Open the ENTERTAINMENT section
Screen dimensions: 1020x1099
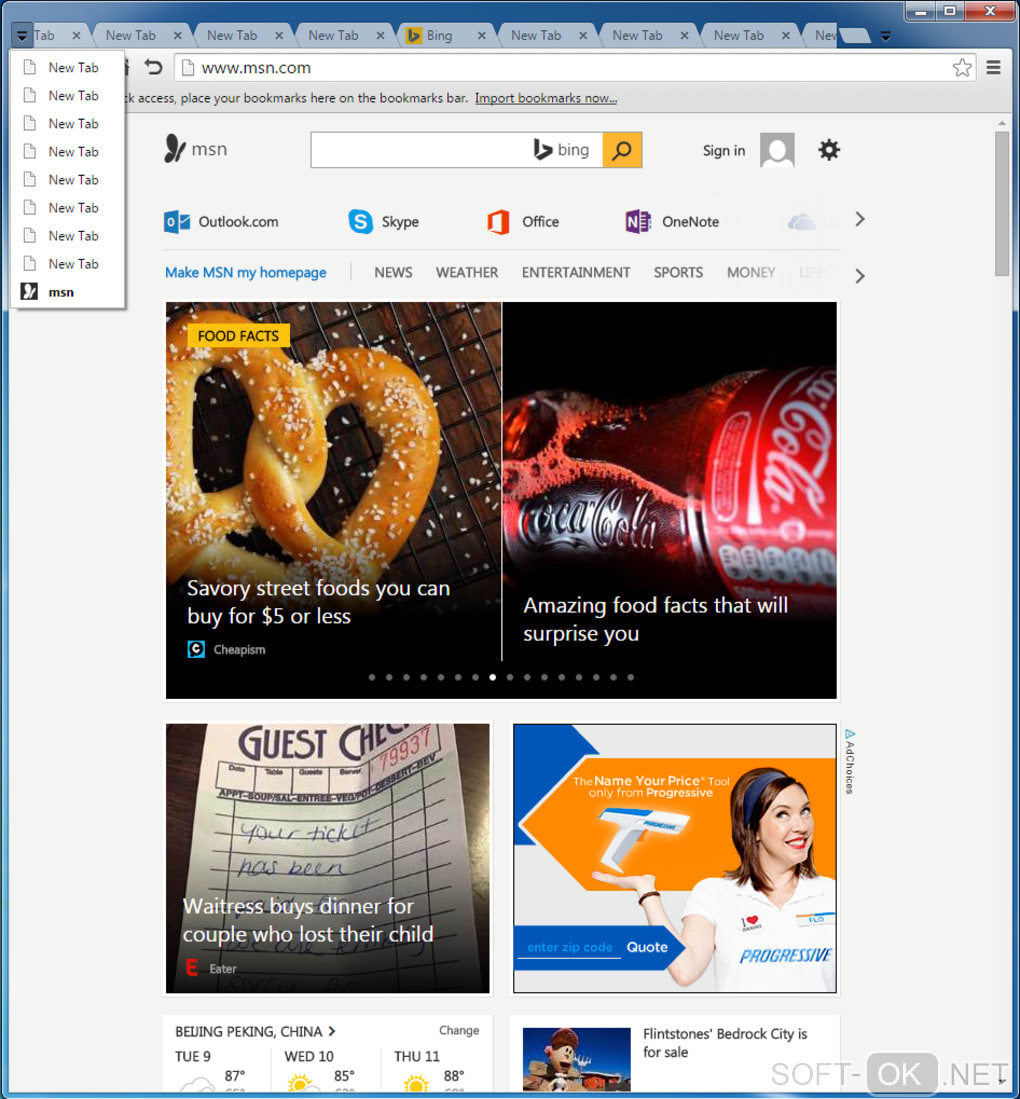[x=576, y=273]
